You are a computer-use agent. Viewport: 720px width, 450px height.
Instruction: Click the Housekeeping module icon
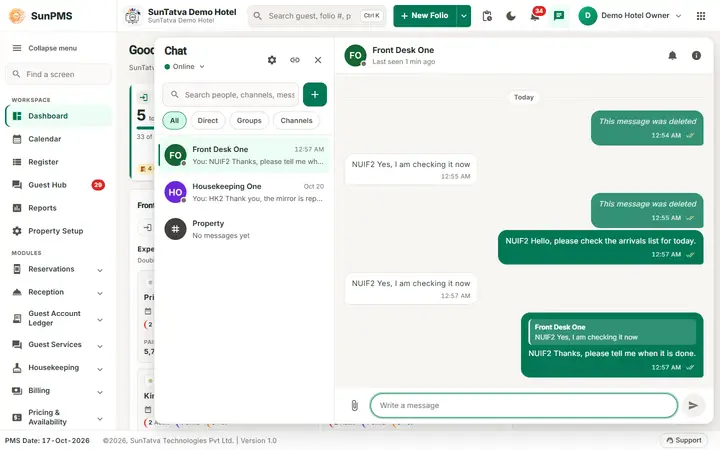point(17,368)
